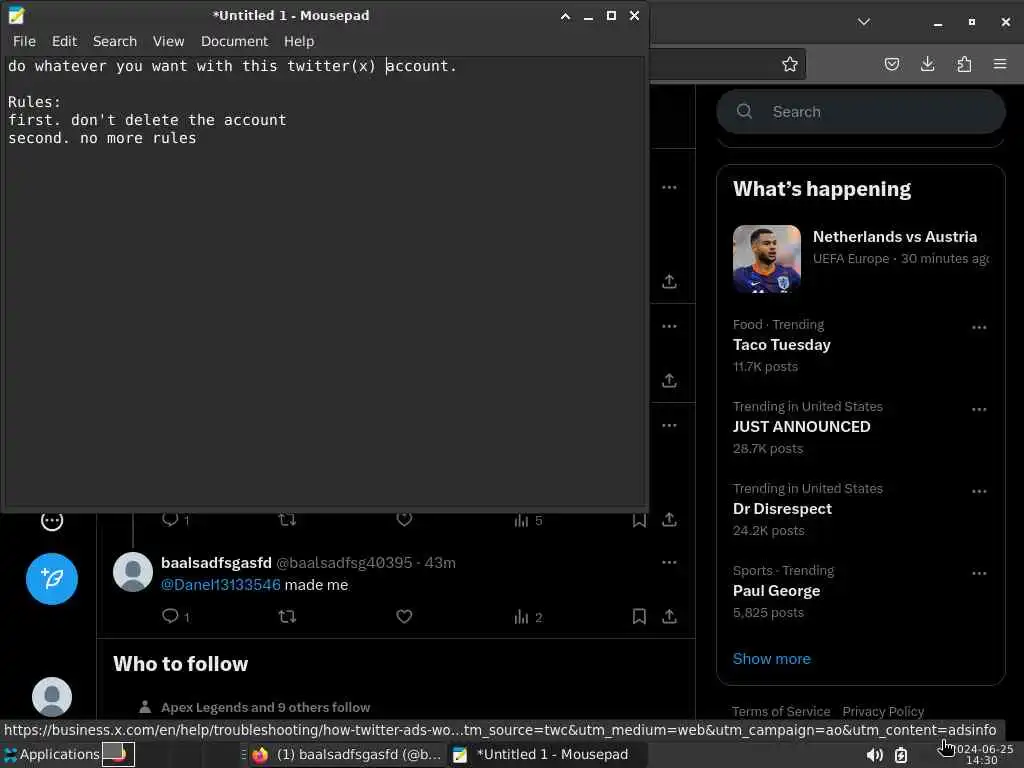Click the Mousepad app icon in title bar

tap(16, 15)
